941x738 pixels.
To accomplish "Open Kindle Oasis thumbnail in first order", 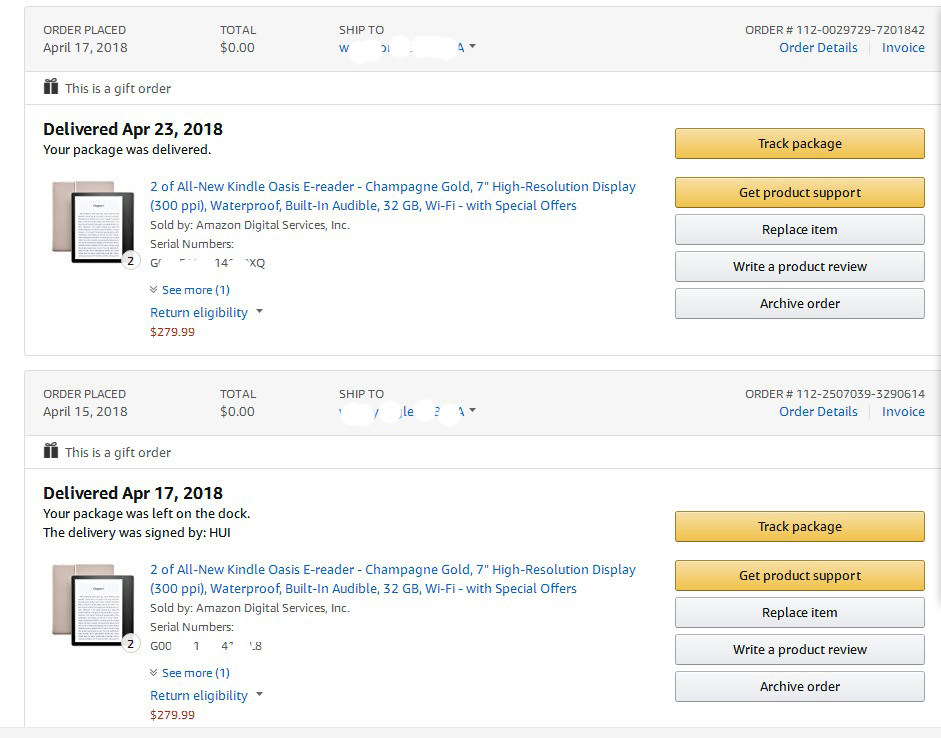I will (x=93, y=222).
